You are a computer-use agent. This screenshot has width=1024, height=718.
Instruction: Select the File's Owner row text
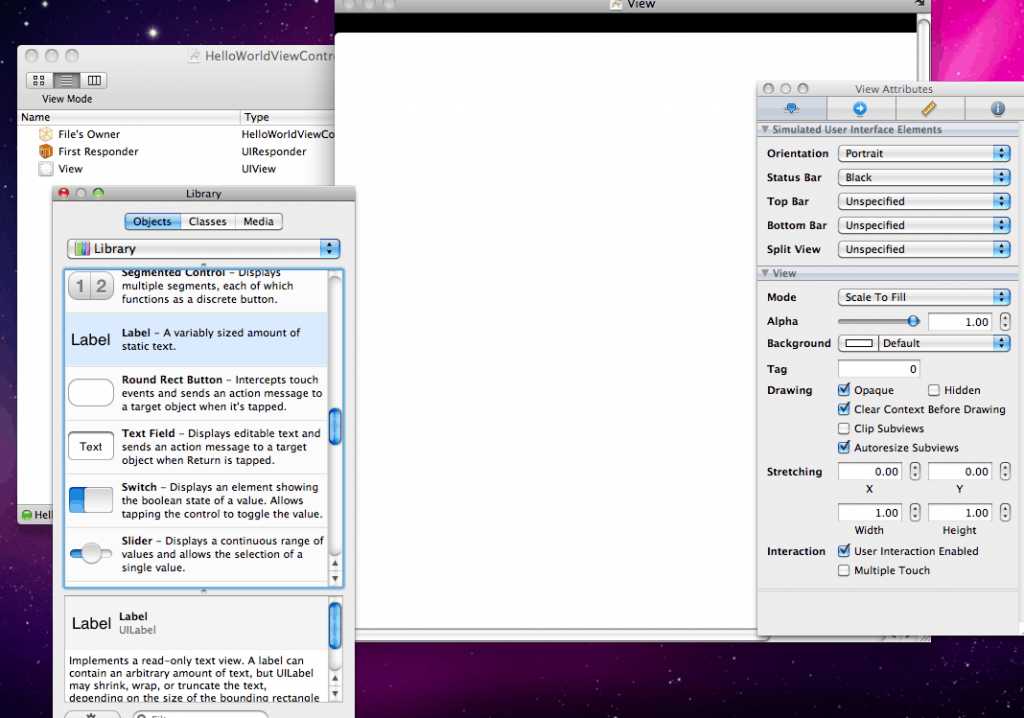coord(89,134)
